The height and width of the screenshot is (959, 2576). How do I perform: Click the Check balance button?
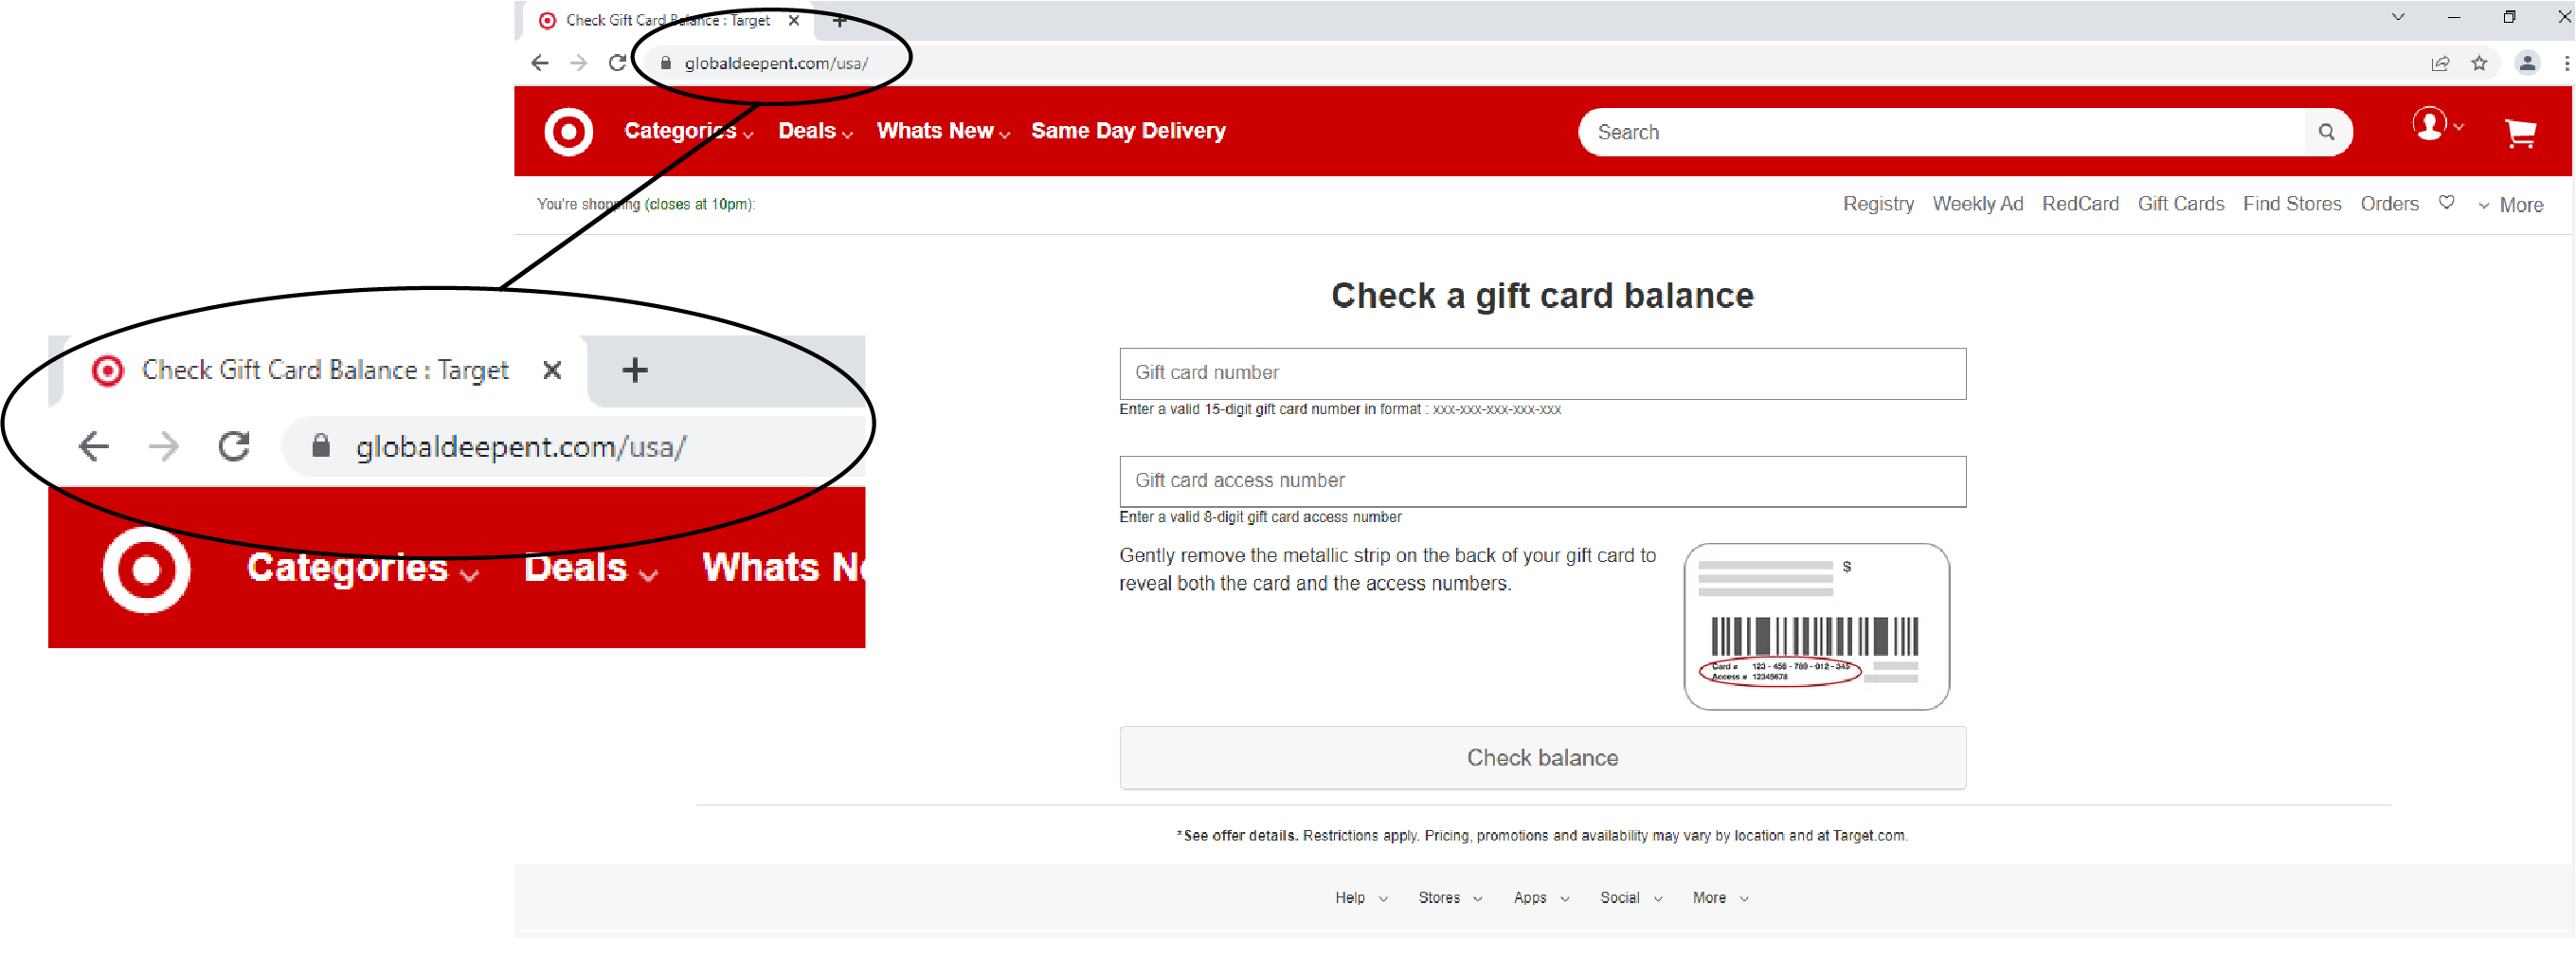[x=1542, y=758]
